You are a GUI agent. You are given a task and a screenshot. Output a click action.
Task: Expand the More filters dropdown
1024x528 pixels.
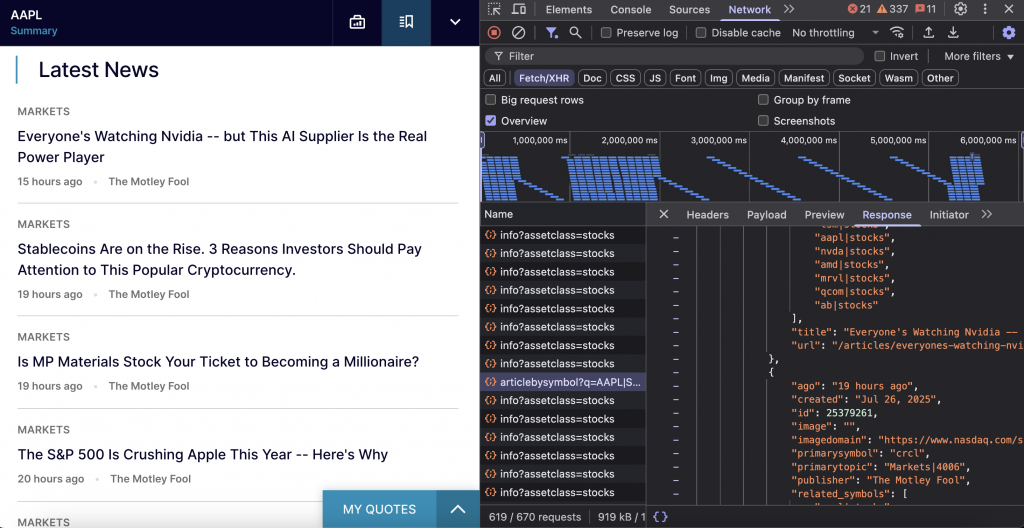point(978,56)
